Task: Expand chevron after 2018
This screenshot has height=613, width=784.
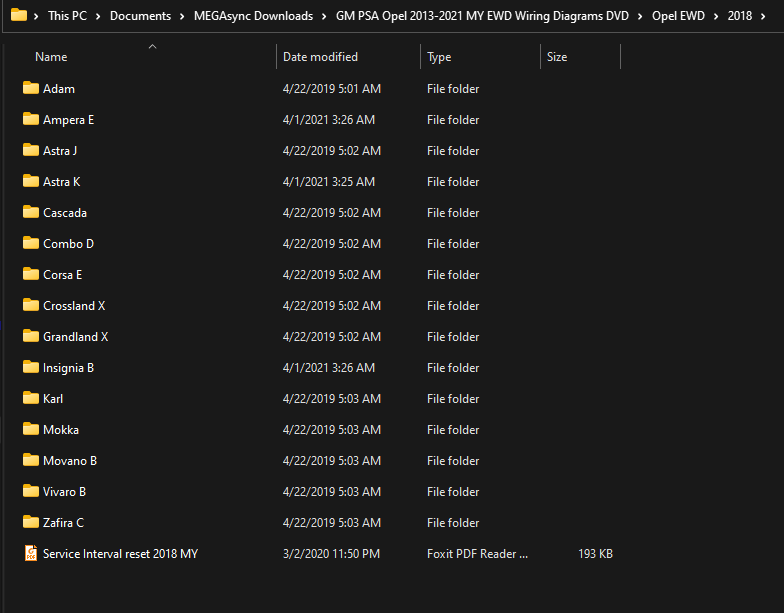Action: [763, 16]
